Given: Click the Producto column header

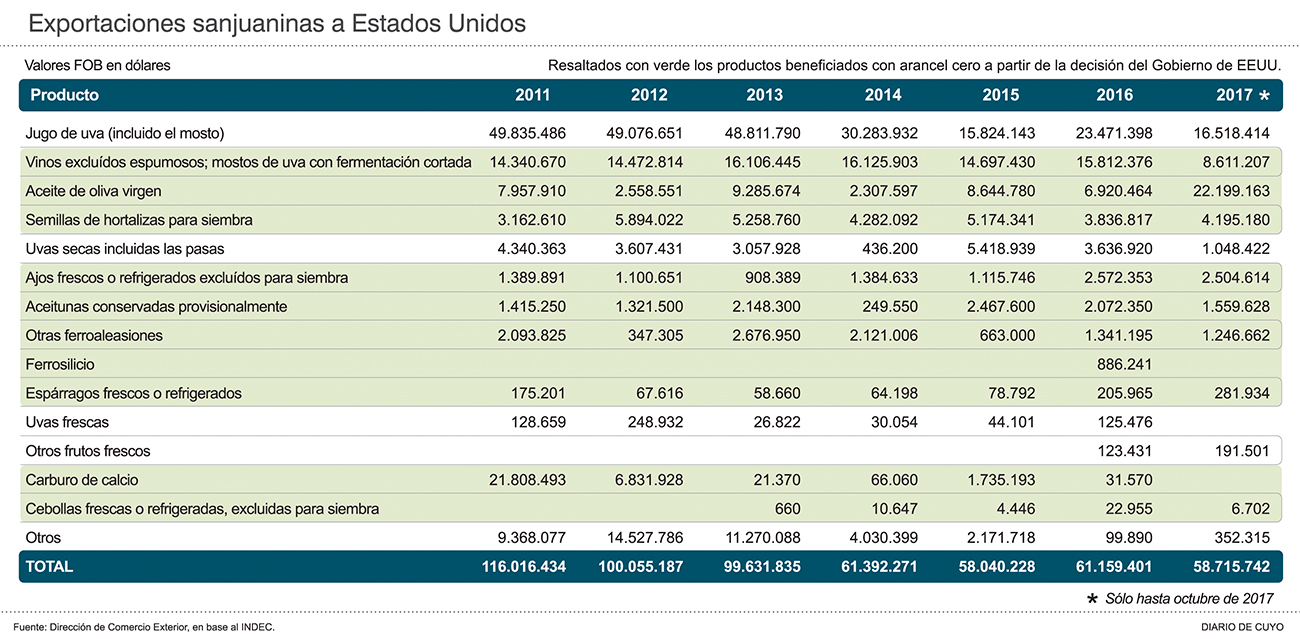Looking at the screenshot, I should [65, 95].
